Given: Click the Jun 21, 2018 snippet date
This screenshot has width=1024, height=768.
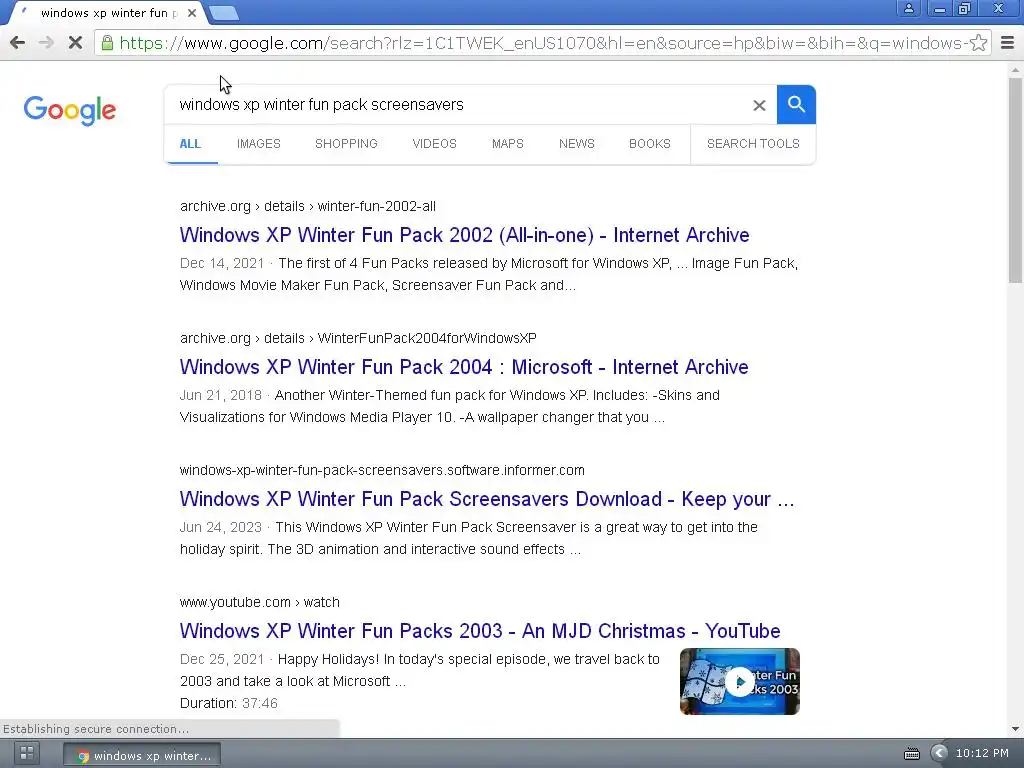Looking at the screenshot, I should 221,395.
